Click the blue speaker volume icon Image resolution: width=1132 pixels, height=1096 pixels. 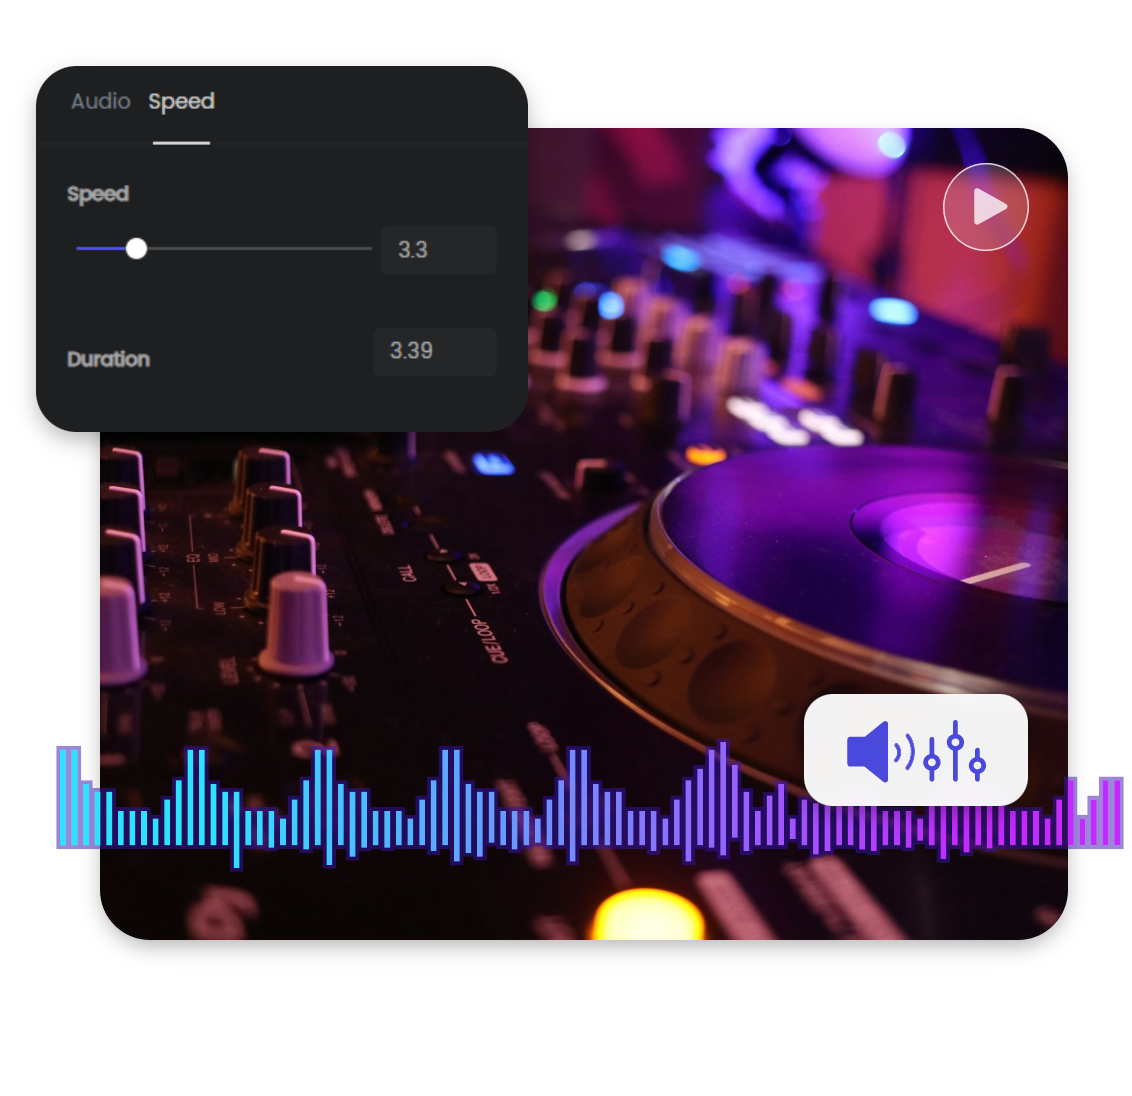(866, 751)
